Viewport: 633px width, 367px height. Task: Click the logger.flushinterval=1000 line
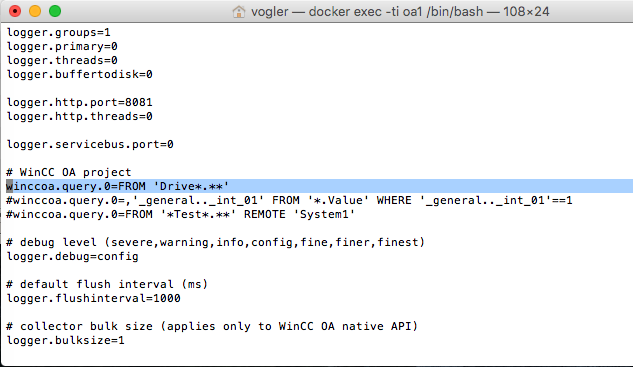click(94, 298)
